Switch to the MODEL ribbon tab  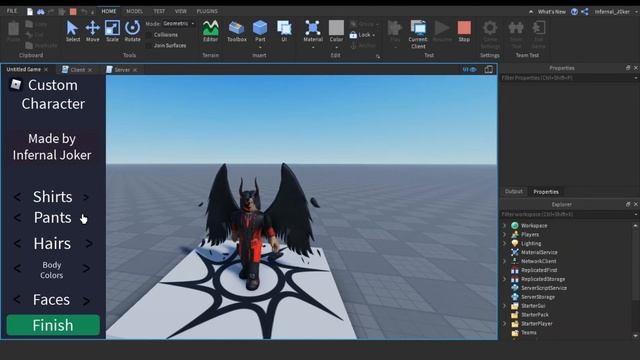coord(134,11)
